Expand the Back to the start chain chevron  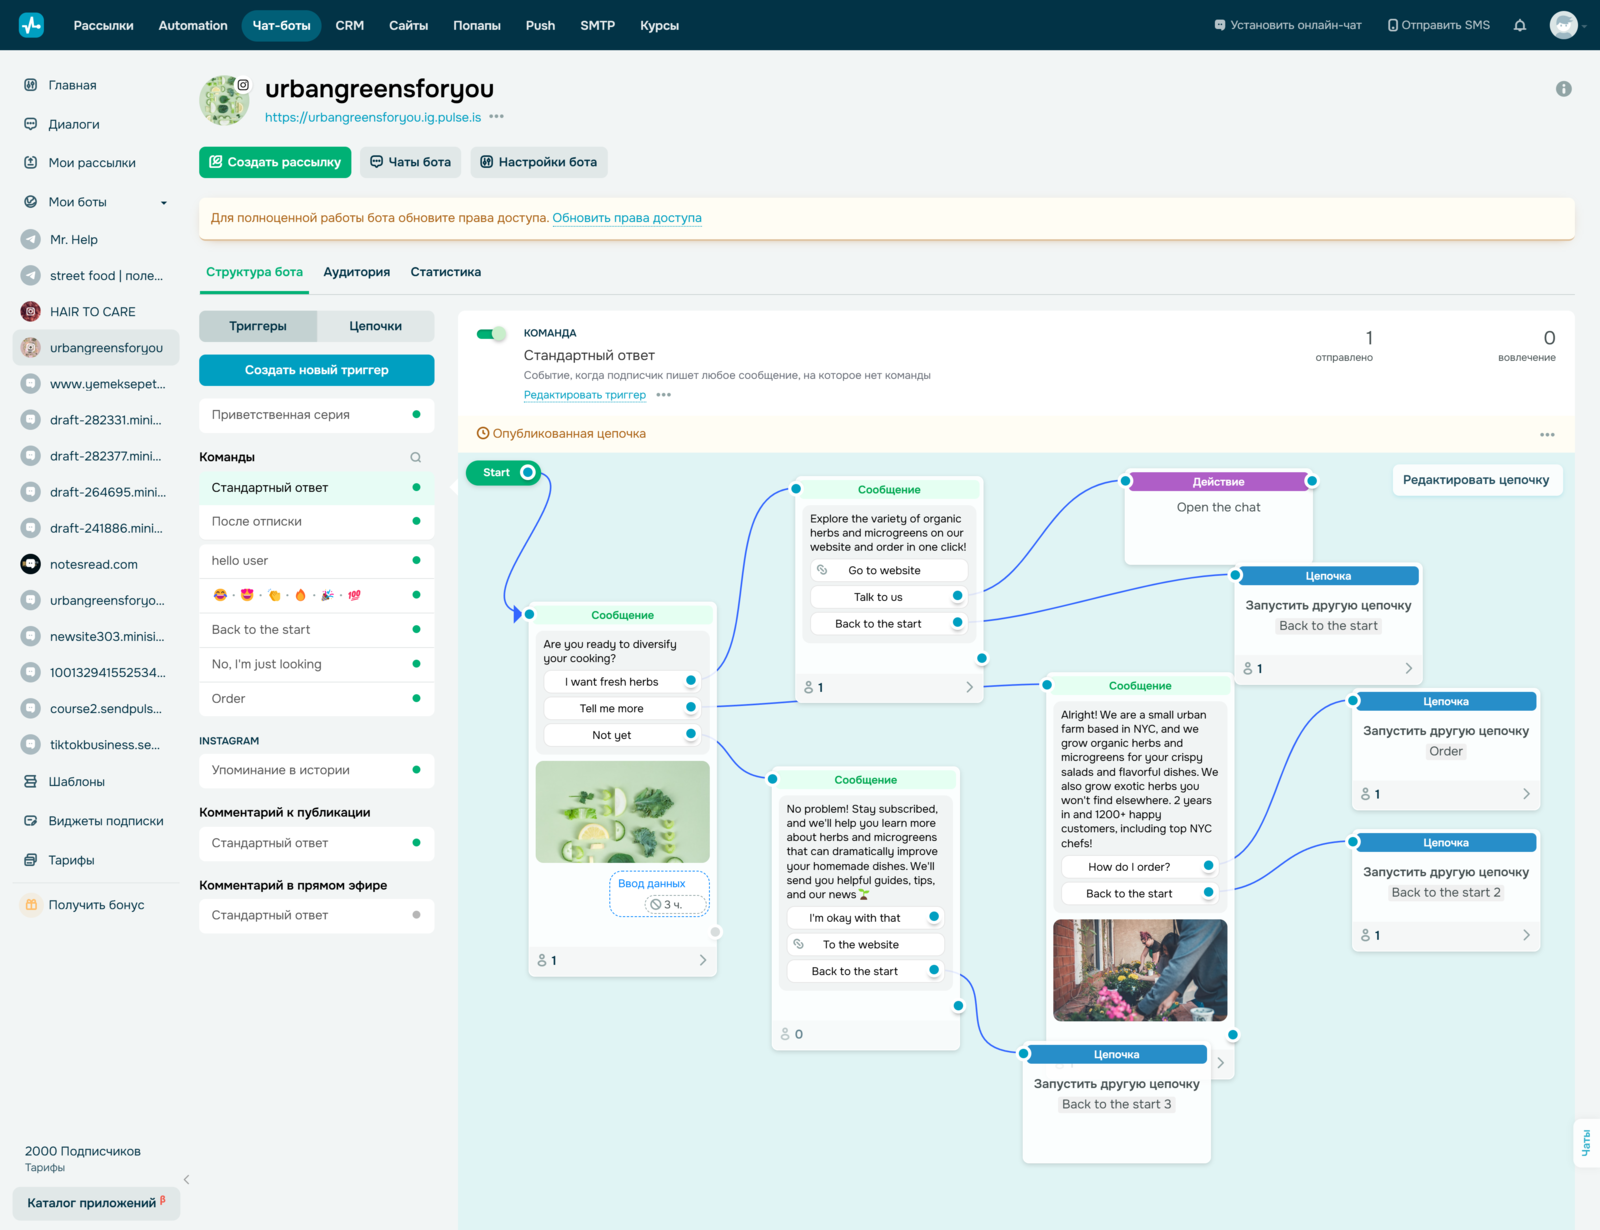click(1409, 668)
